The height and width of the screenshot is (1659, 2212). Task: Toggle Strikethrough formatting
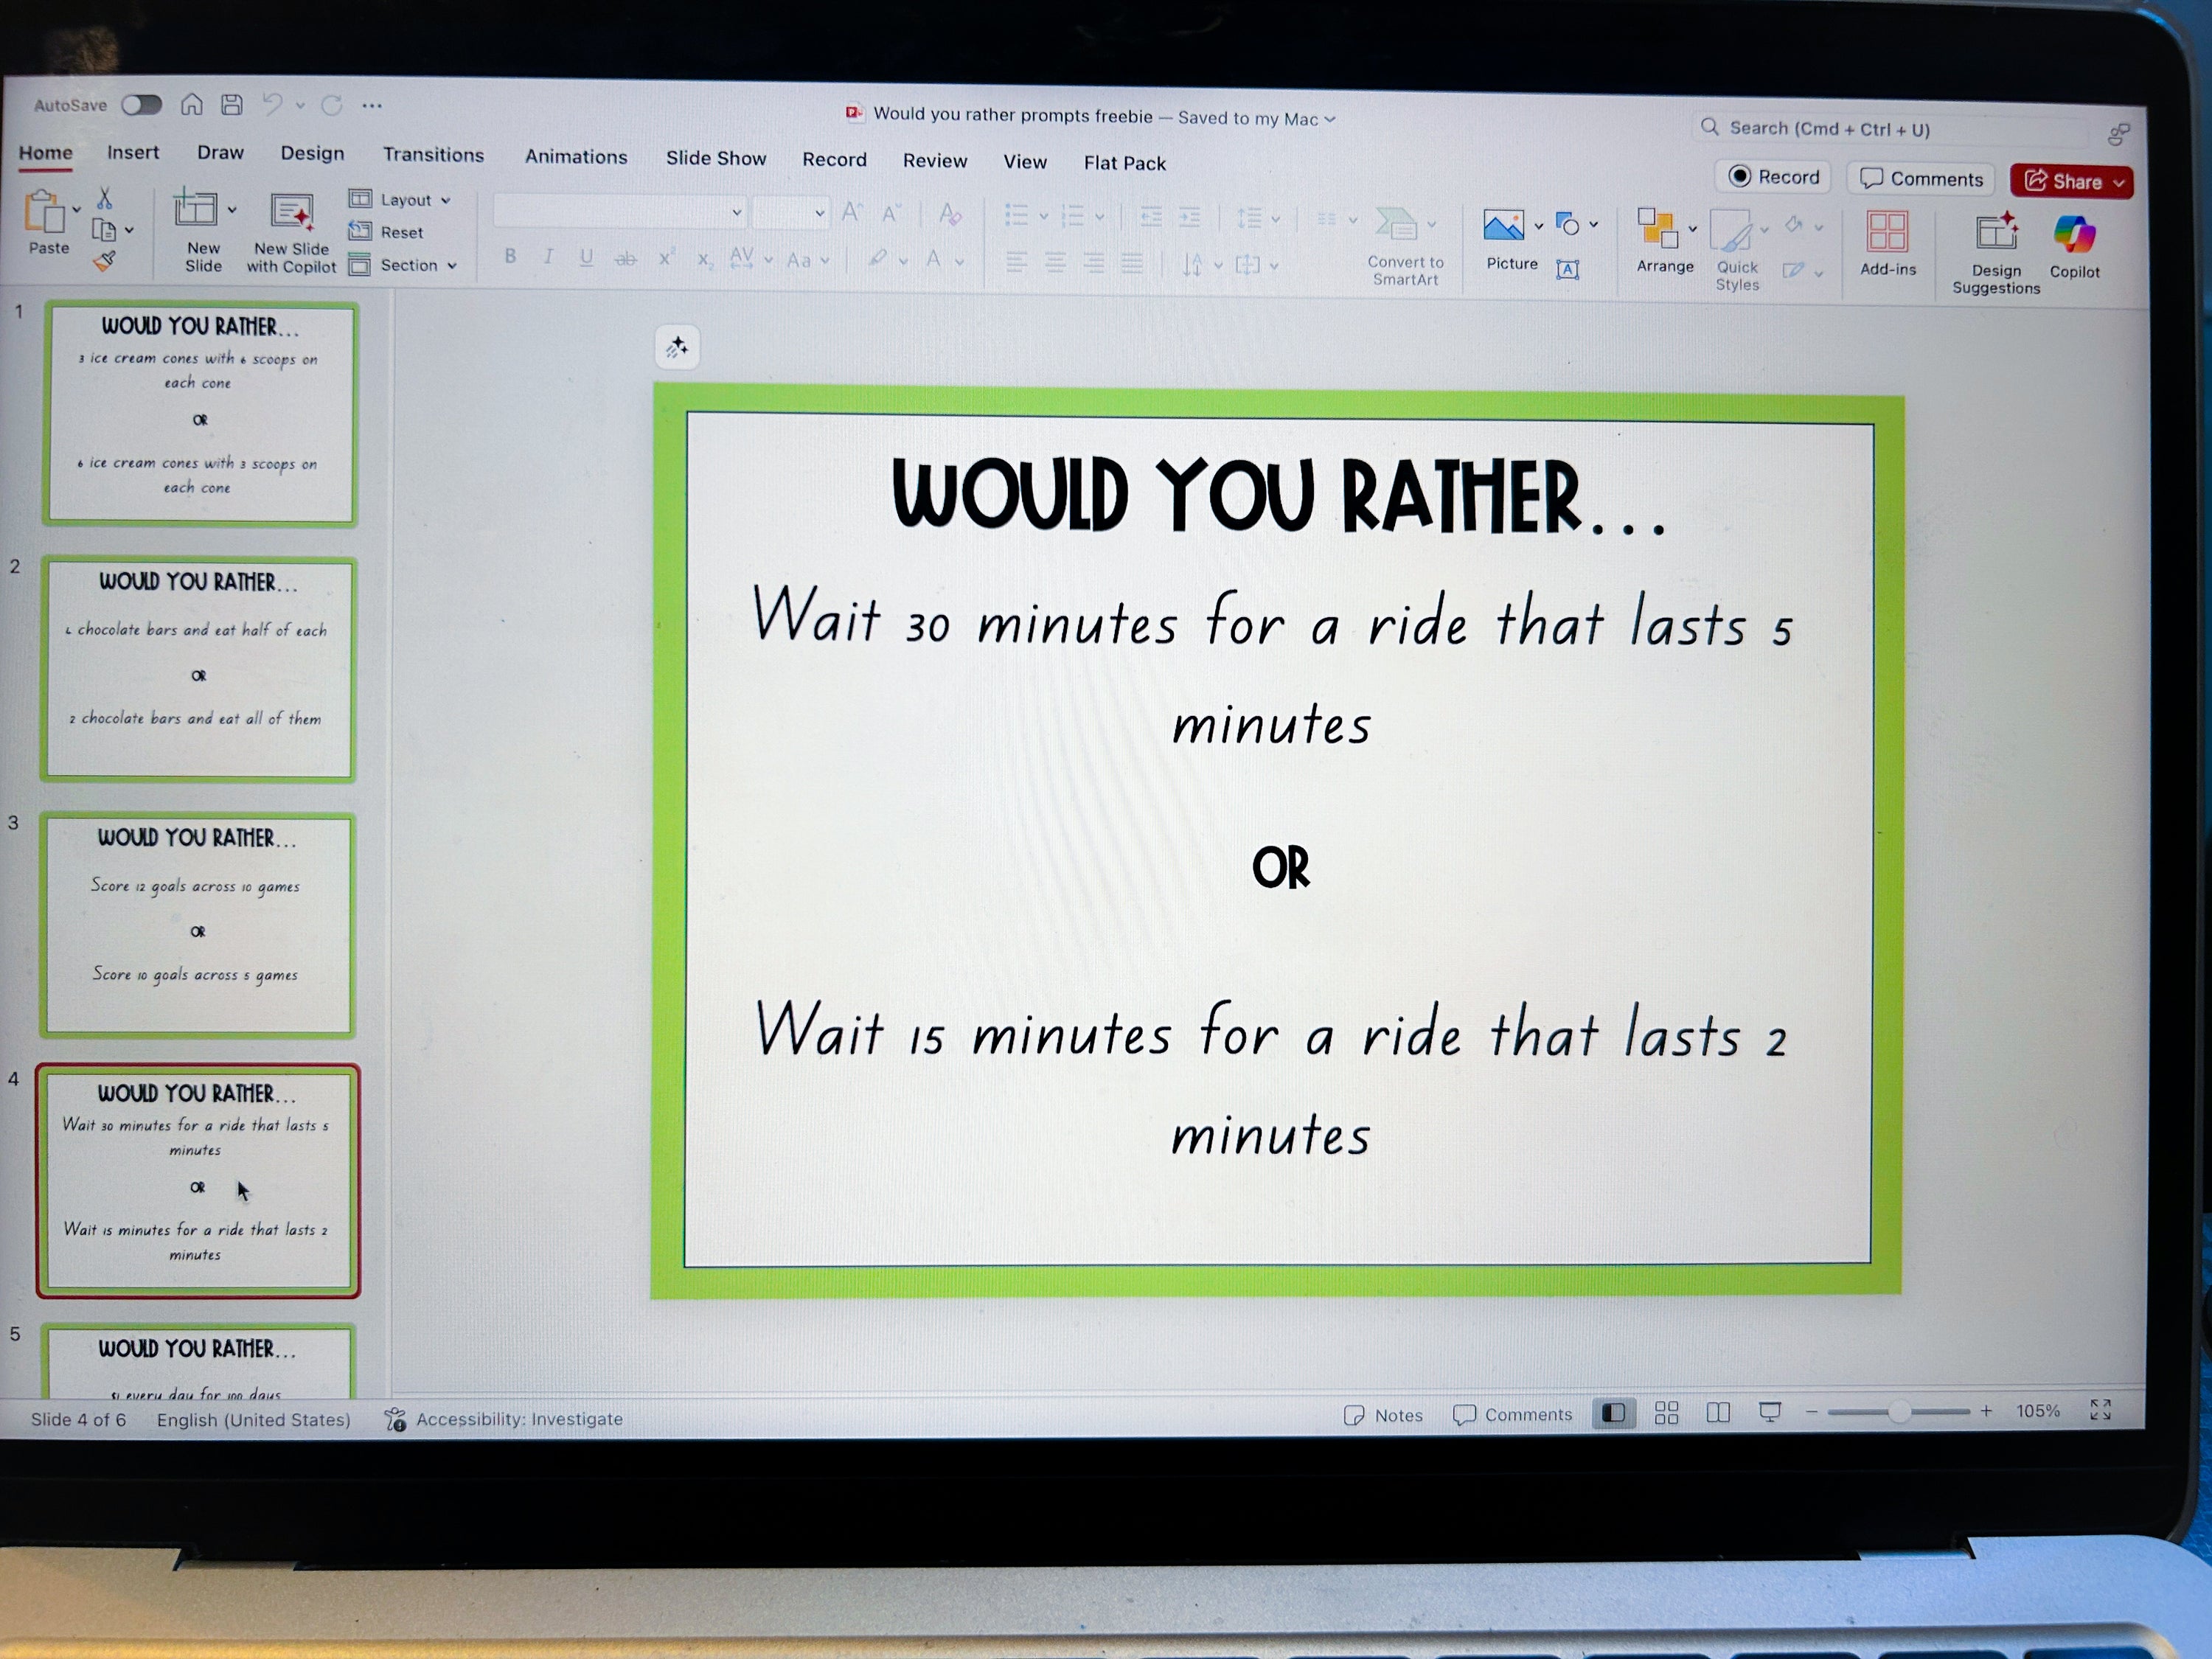(625, 259)
